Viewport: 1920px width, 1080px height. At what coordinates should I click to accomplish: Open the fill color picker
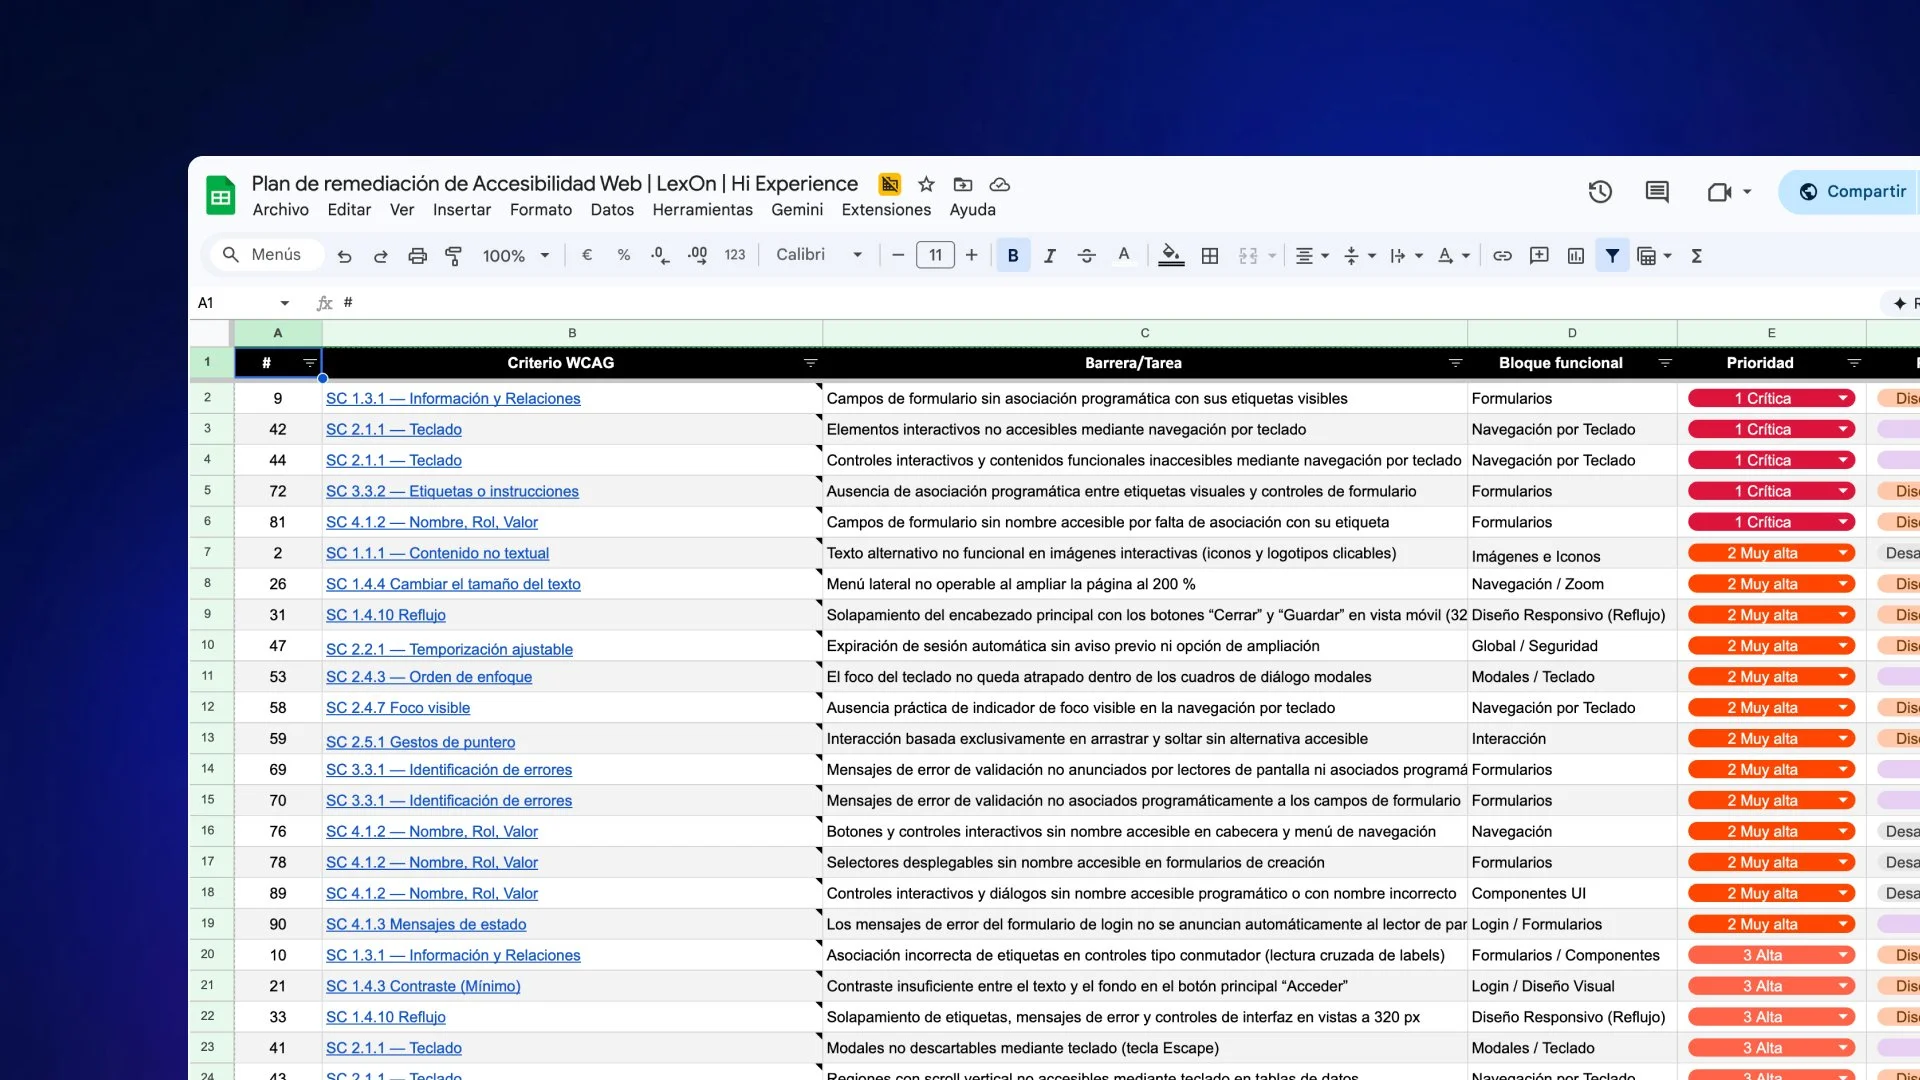[1171, 256]
